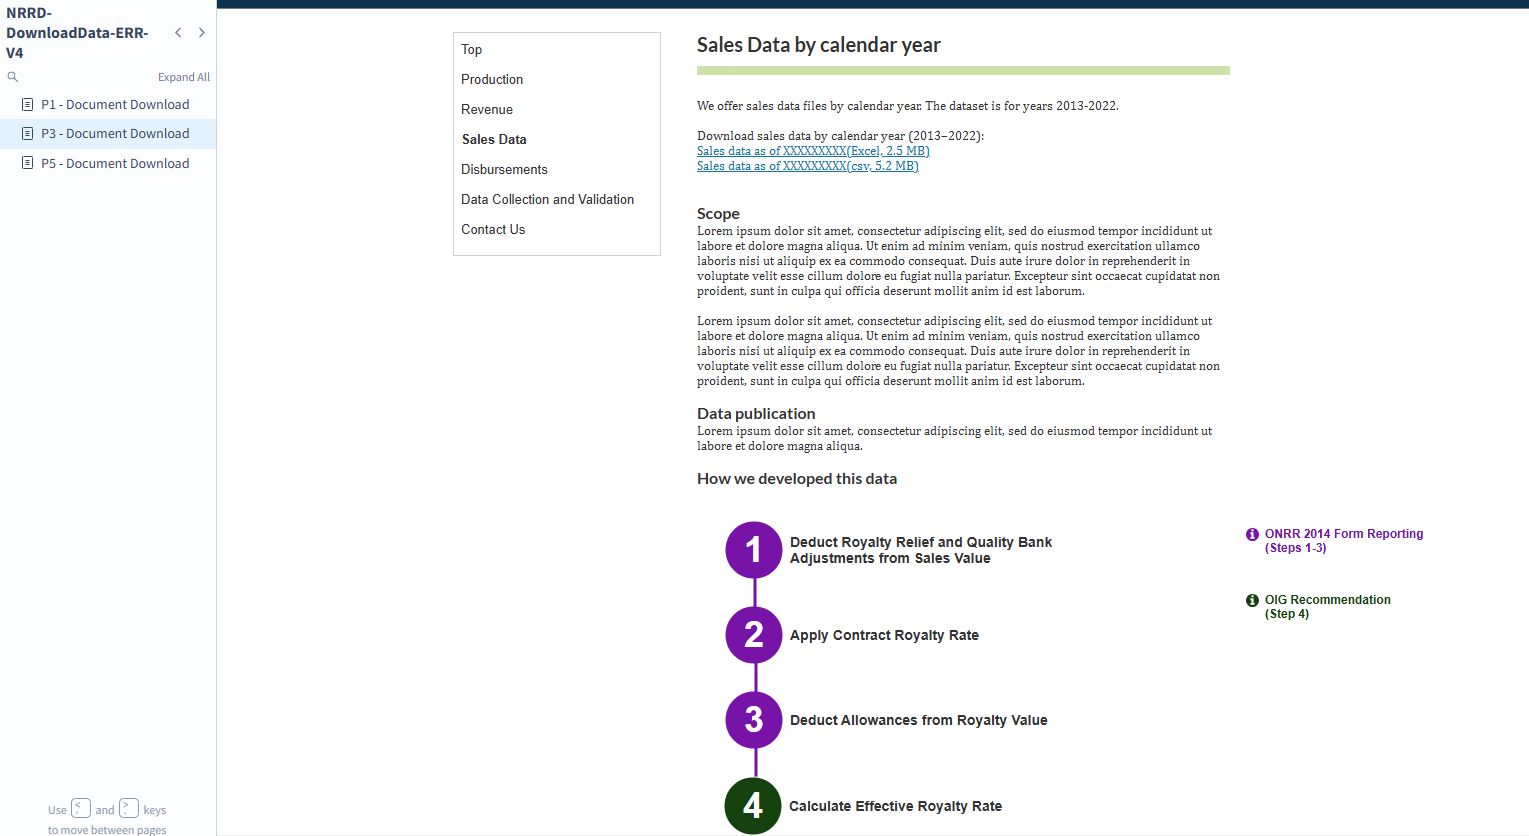Image resolution: width=1529 pixels, height=836 pixels.
Task: Click the dark green step 4 circle
Action: pyautogui.click(x=753, y=806)
